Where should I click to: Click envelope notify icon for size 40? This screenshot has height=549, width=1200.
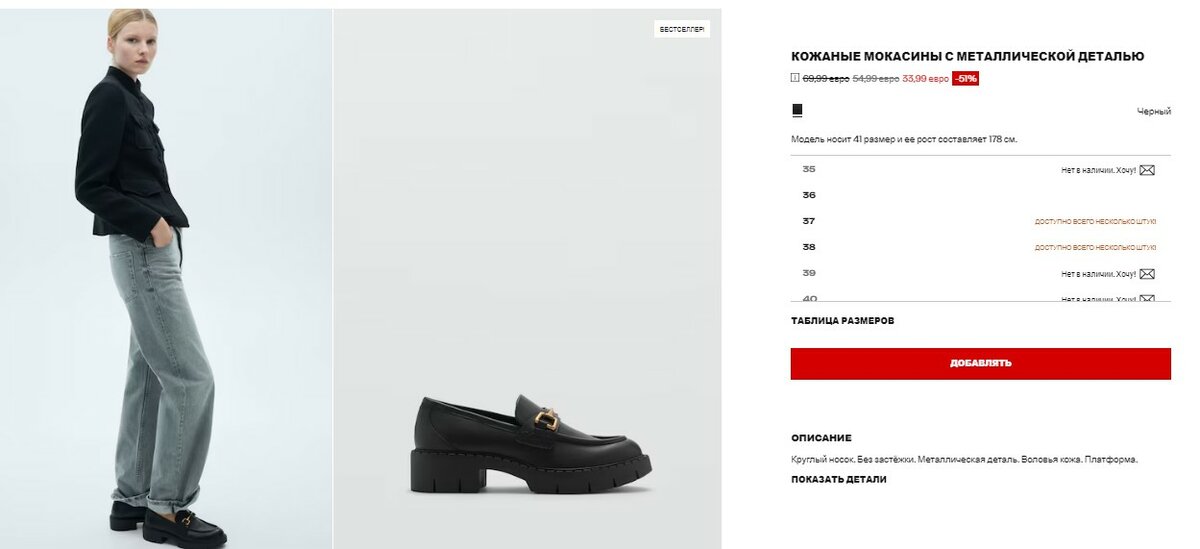[x=1147, y=298]
